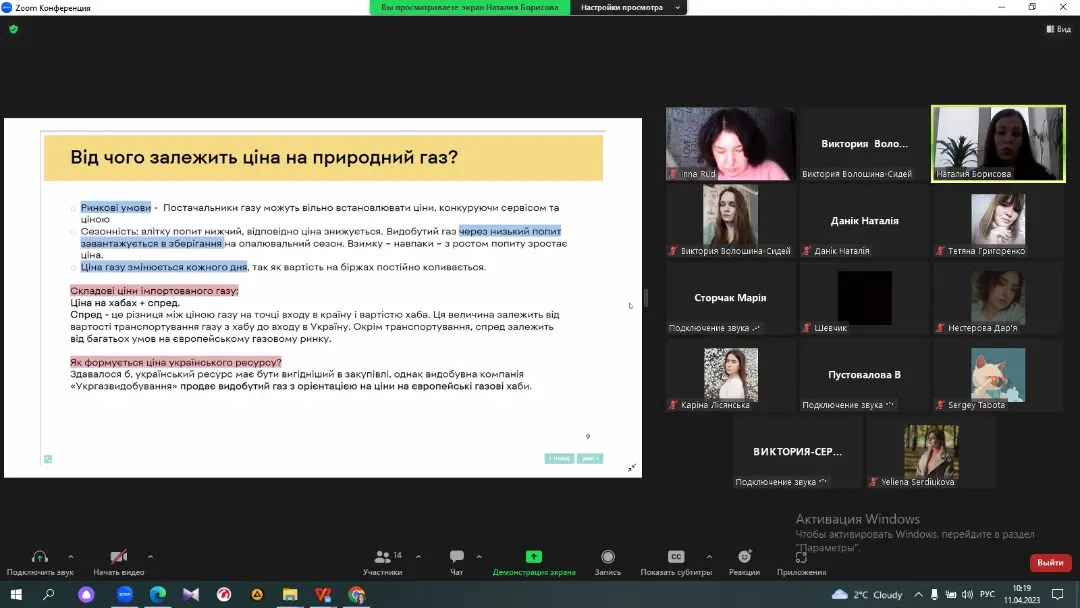The width and height of the screenshot is (1080, 608).
Task: Open the Приложения apps panel
Action: [x=801, y=557]
